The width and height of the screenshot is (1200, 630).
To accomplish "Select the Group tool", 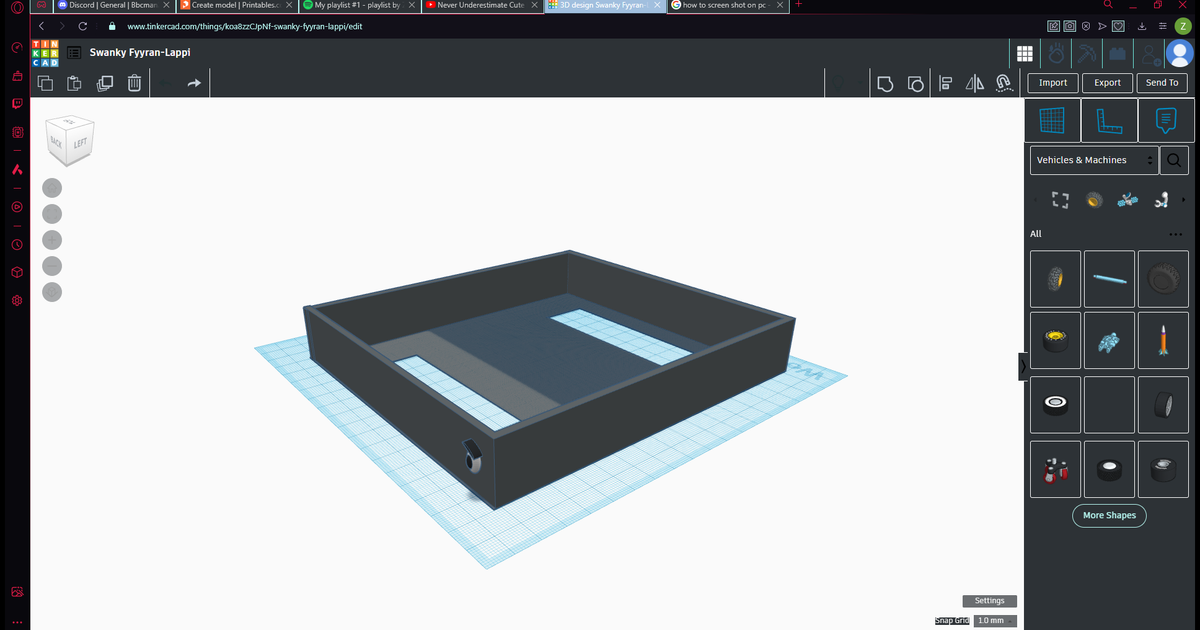I will coord(886,83).
